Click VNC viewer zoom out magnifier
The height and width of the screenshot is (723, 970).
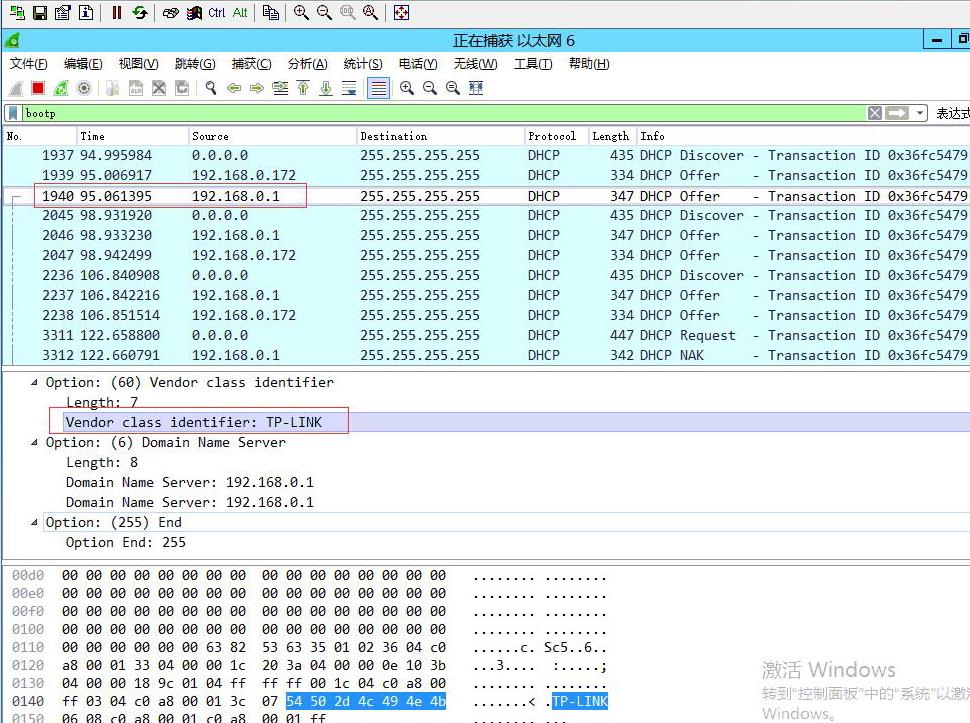[x=324, y=12]
